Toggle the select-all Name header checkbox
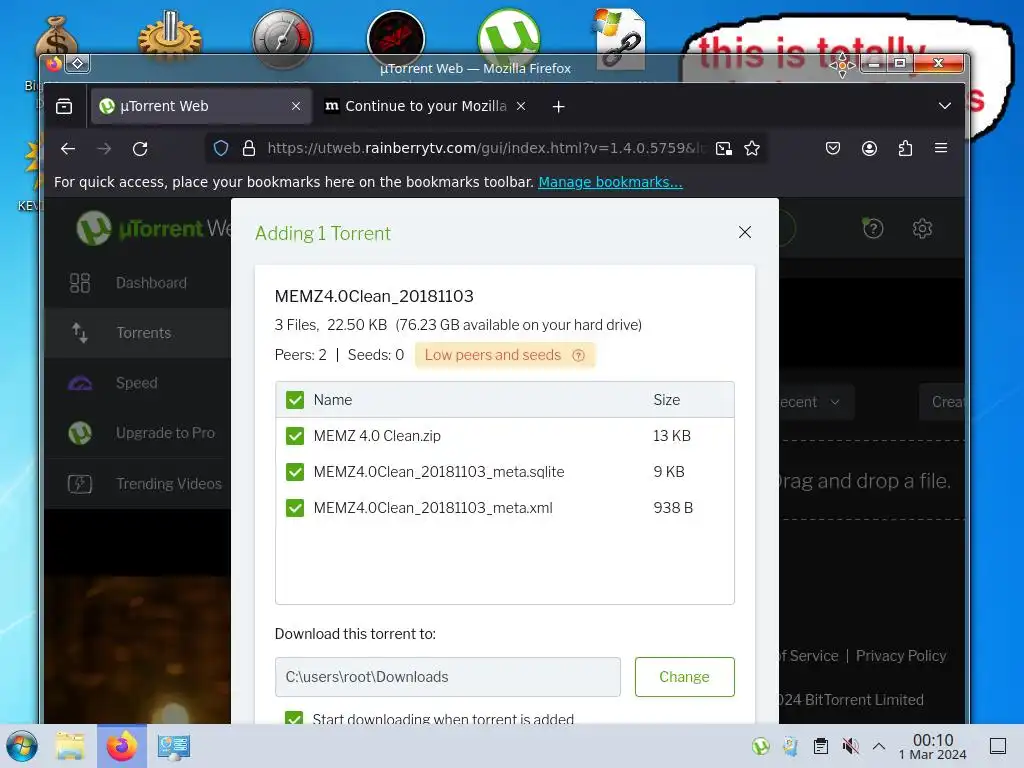The width and height of the screenshot is (1024, 768). [295, 400]
